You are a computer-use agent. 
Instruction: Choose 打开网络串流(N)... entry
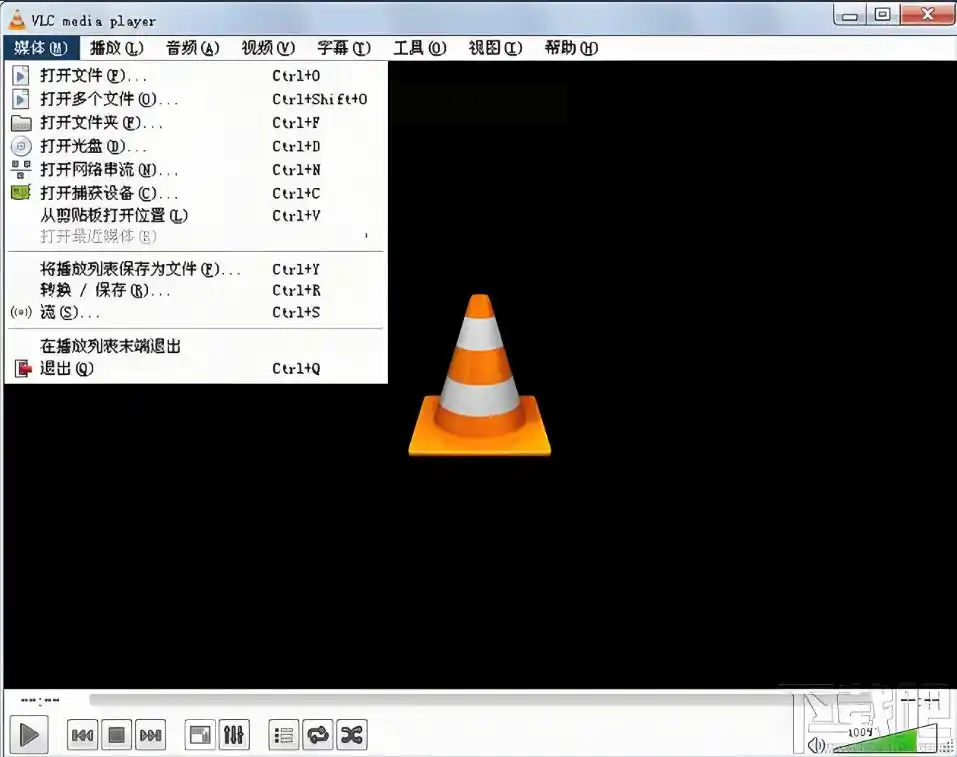tap(196, 170)
